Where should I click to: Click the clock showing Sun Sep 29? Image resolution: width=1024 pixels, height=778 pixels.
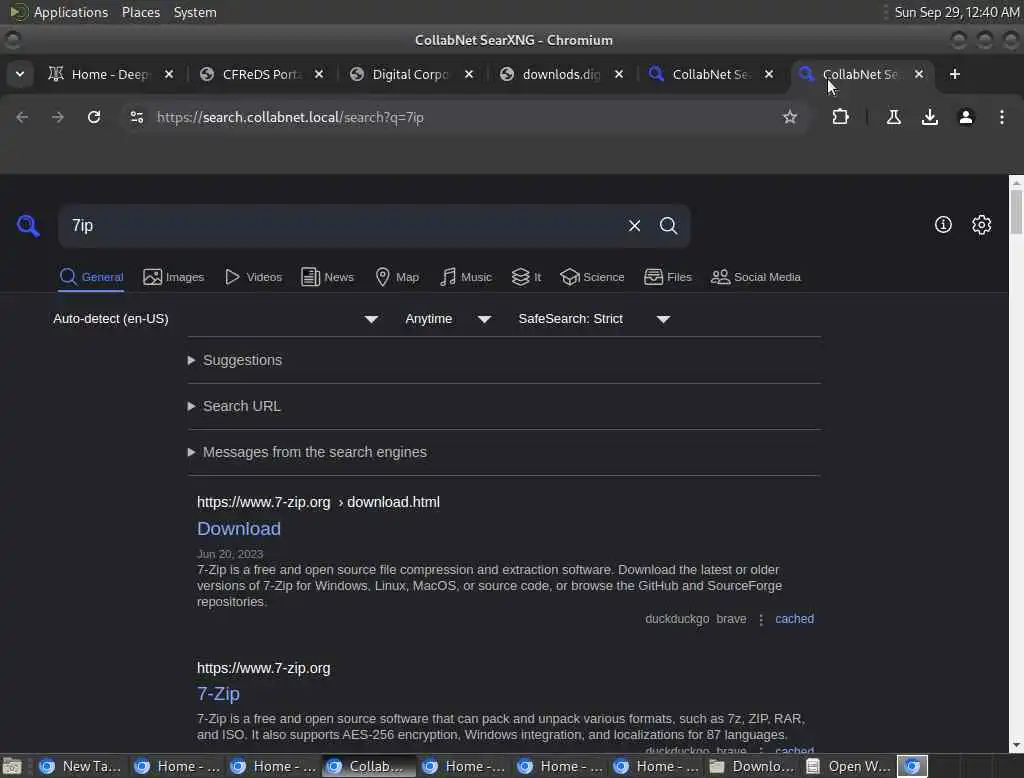[x=957, y=12]
